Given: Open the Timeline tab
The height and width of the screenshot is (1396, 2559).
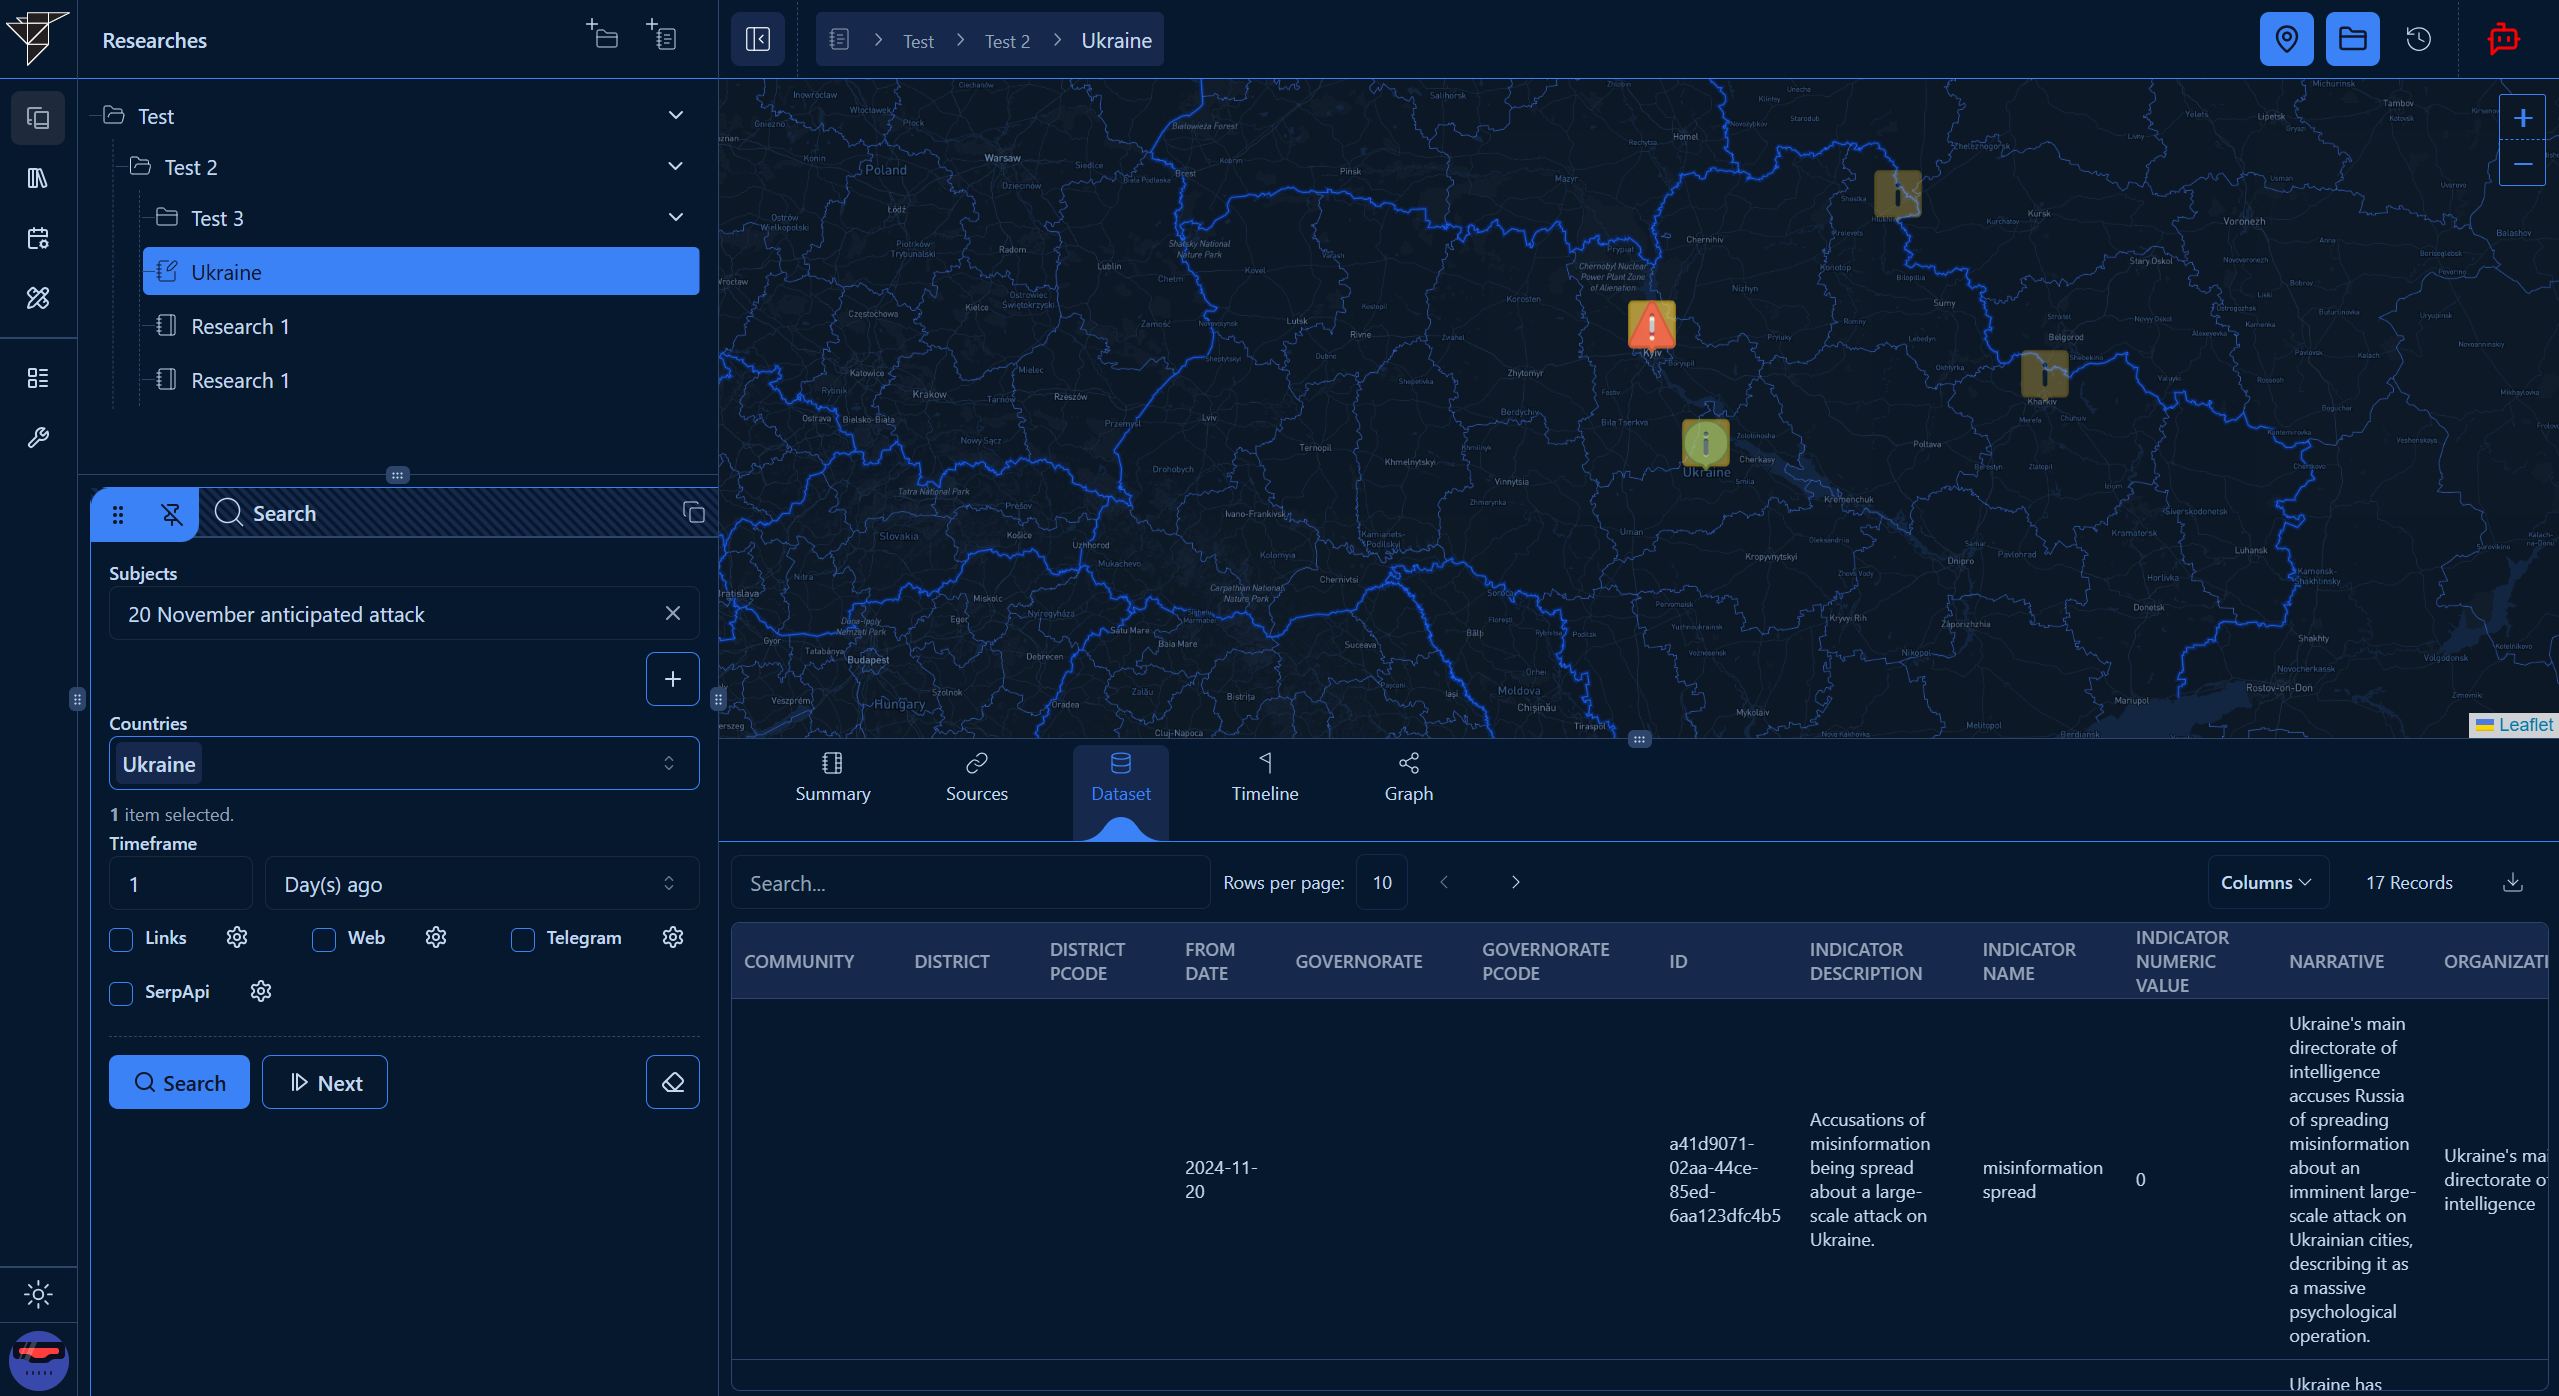Looking at the screenshot, I should (1263, 778).
